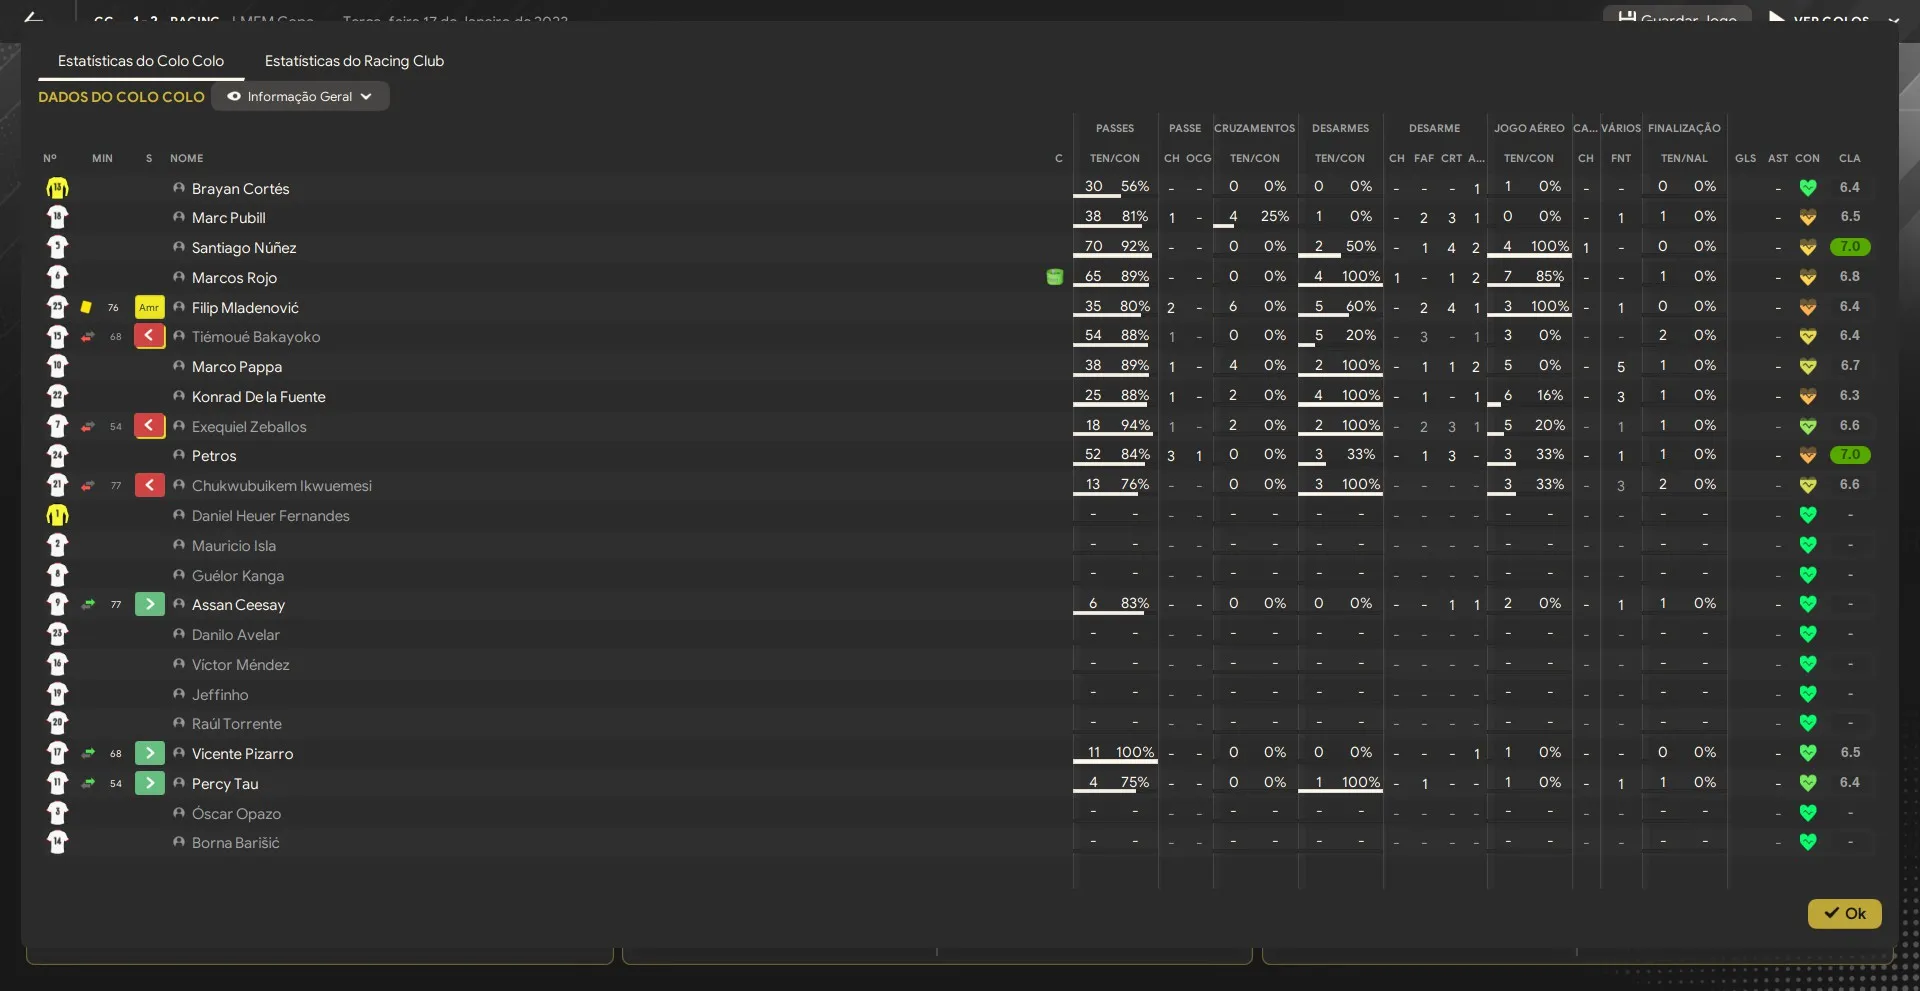Sort by CLA rating column header
This screenshot has width=1920, height=991.
pyautogui.click(x=1849, y=158)
